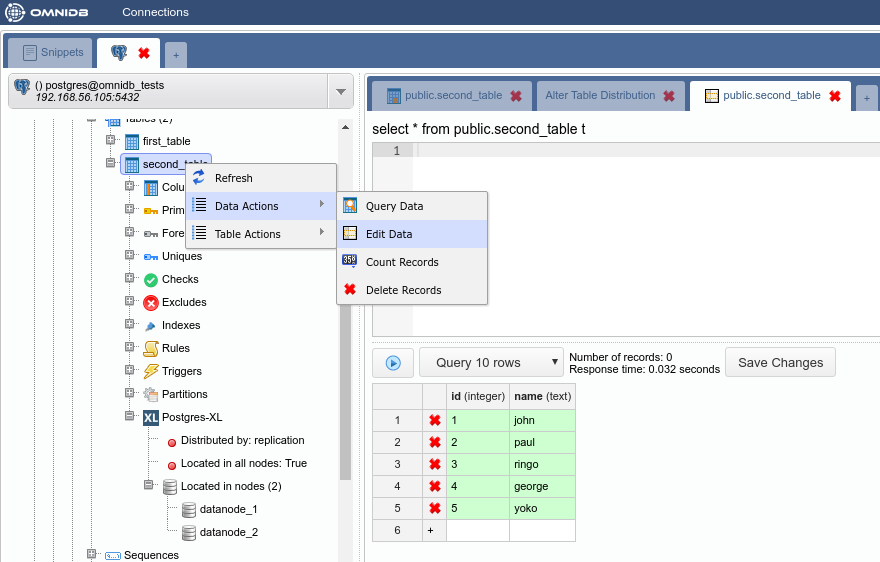
Task: Click the Postgres-XL icon in tree
Action: click(151, 417)
